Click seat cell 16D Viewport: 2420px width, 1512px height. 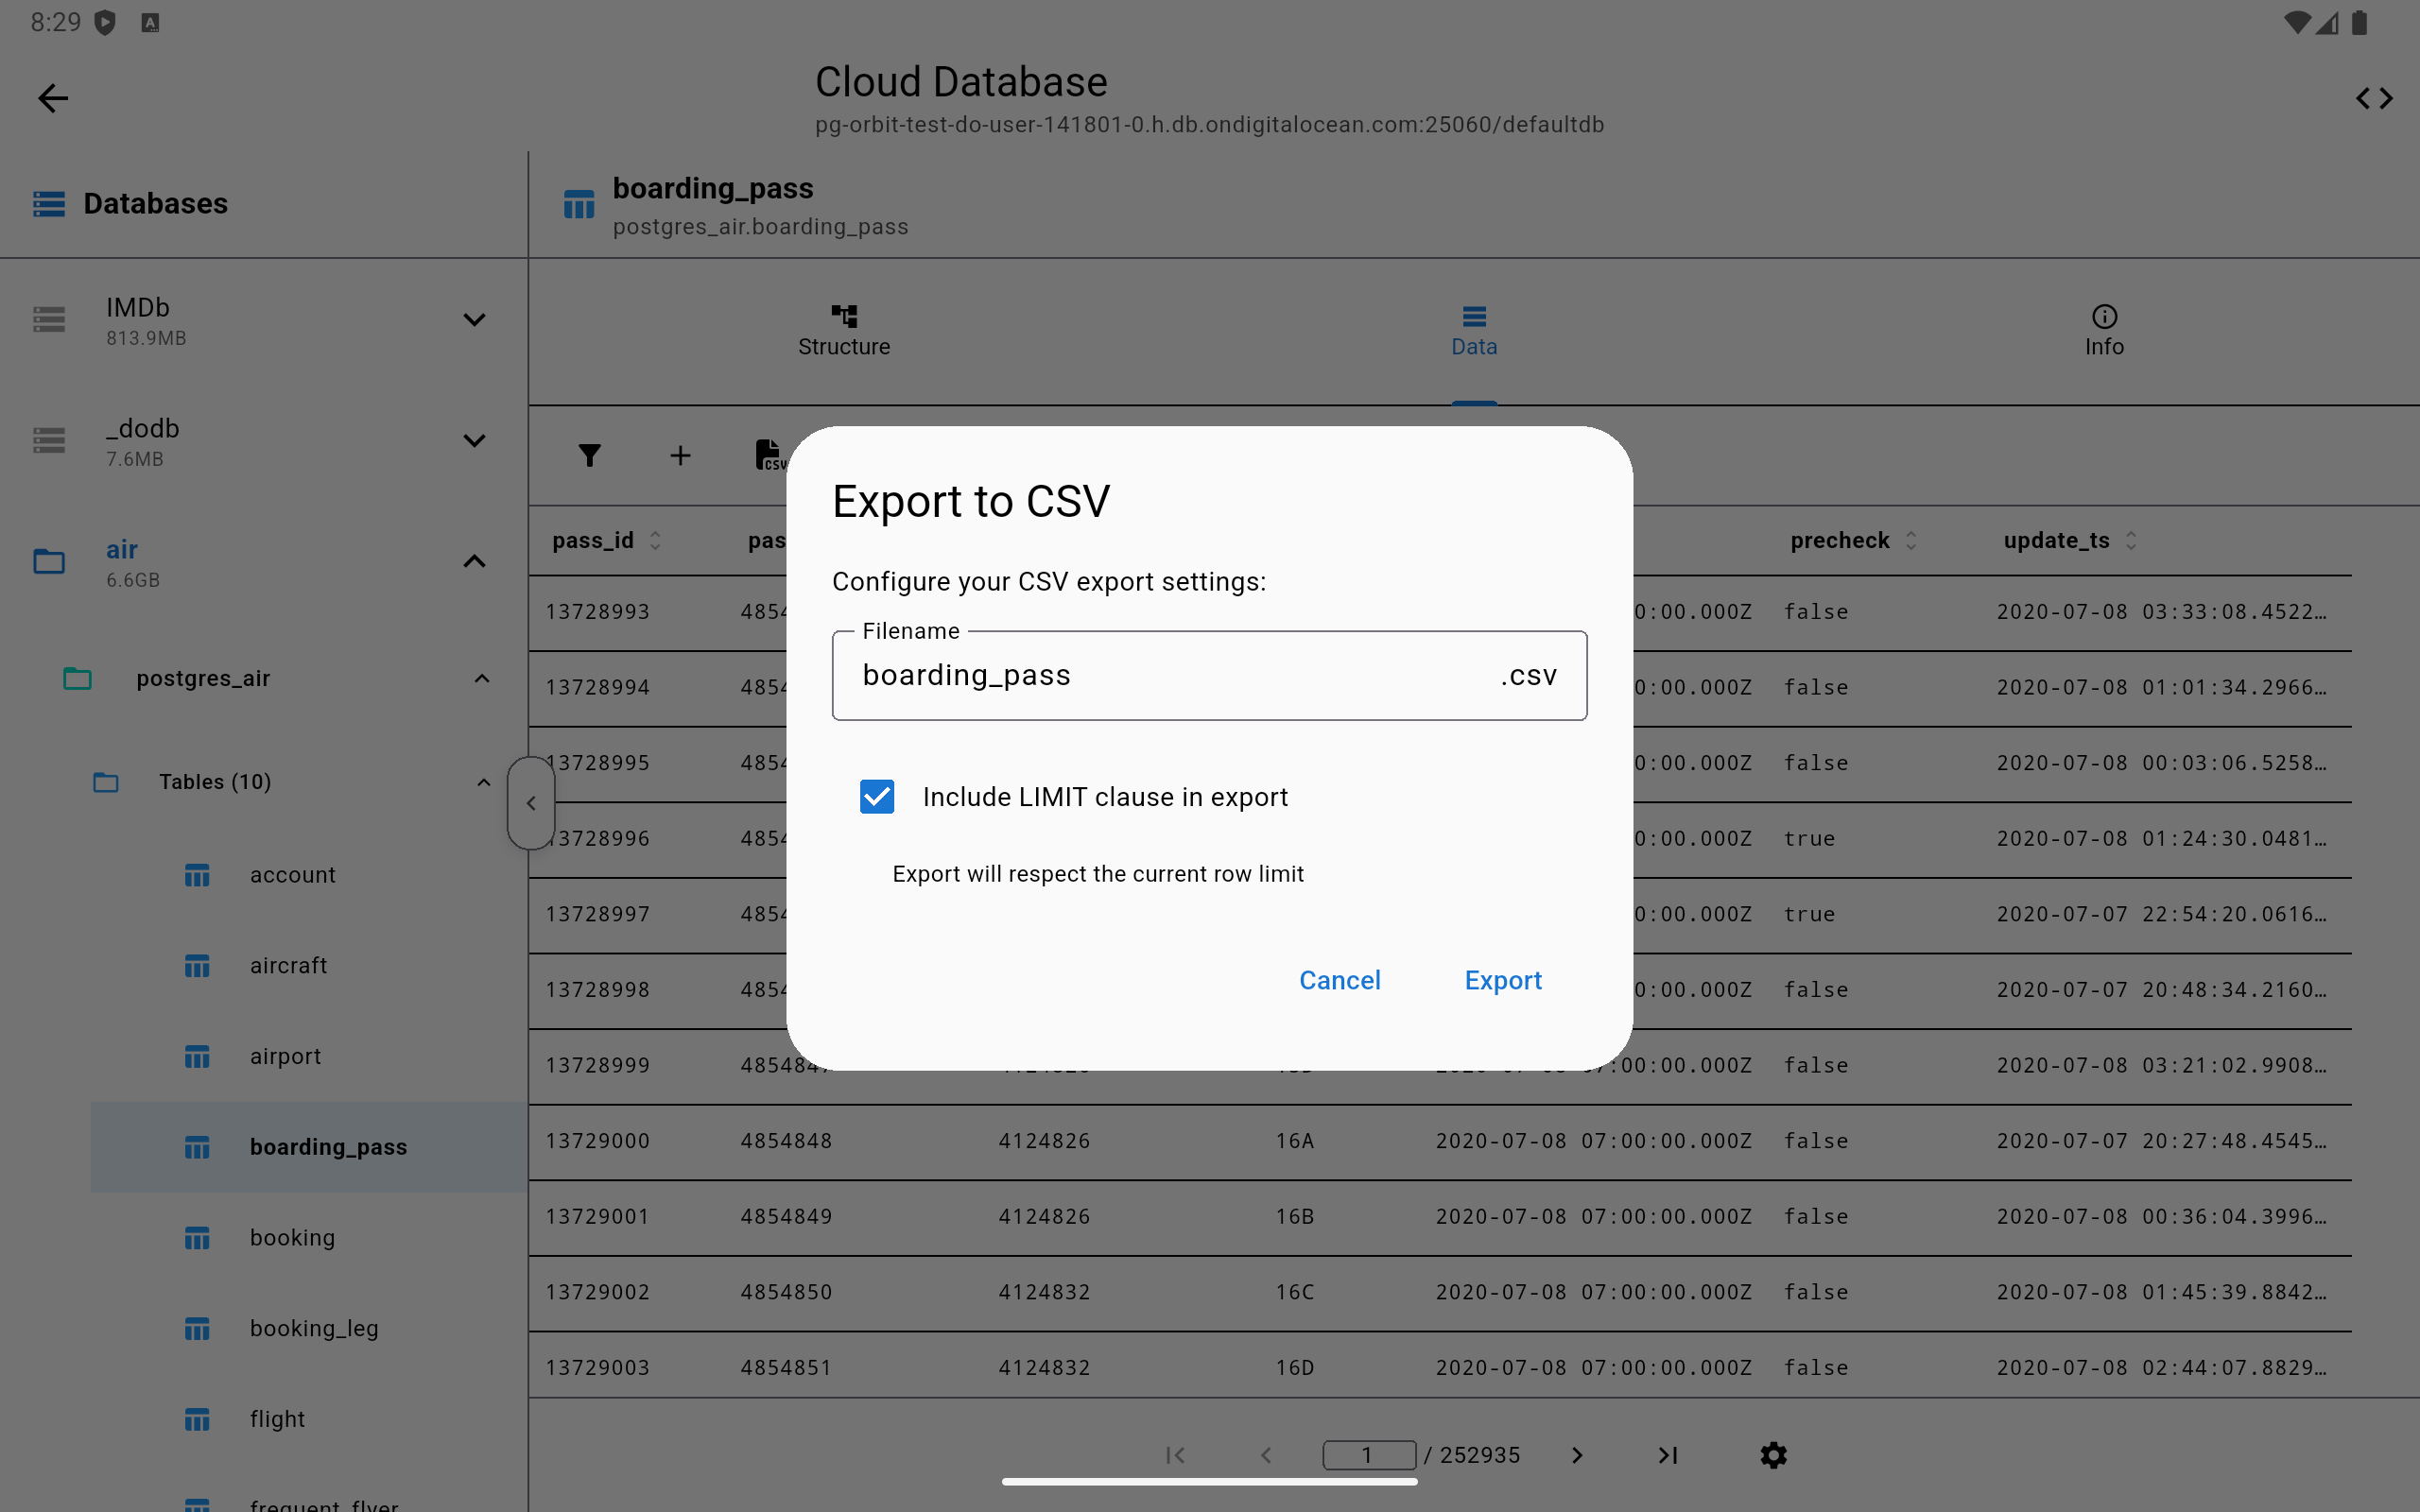coord(1295,1367)
